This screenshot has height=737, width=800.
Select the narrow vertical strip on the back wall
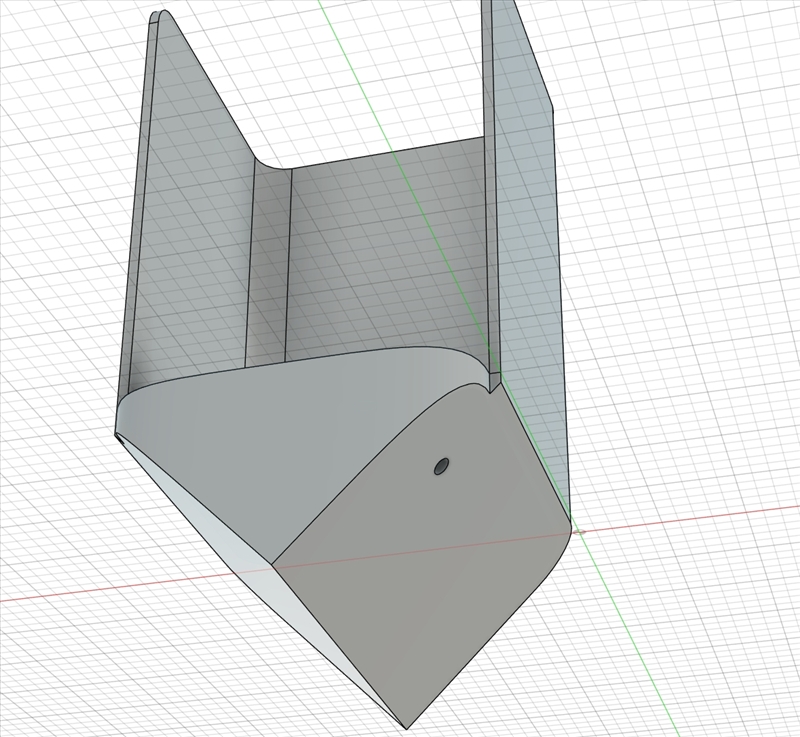269,265
